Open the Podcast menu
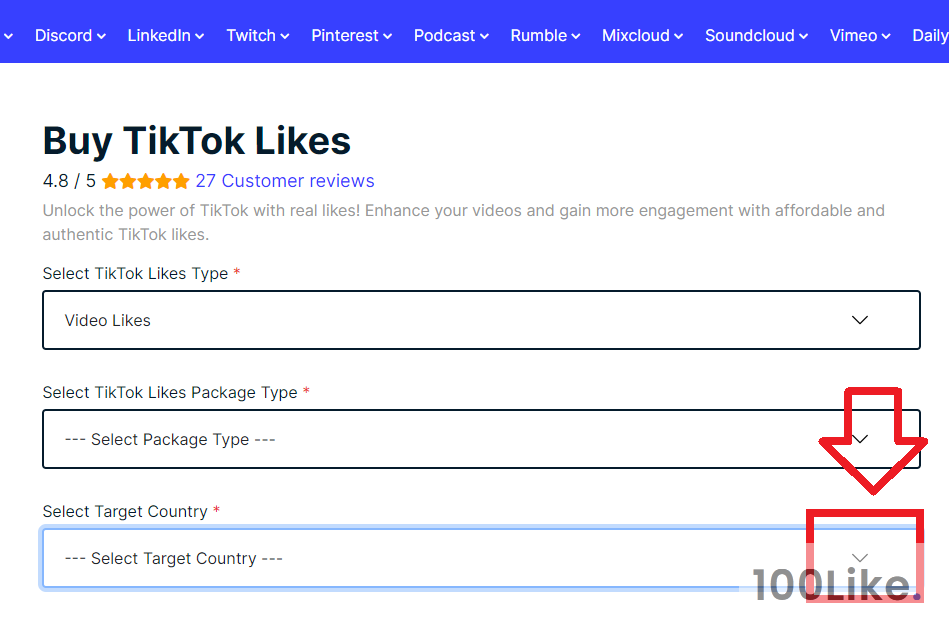Viewport: 949px width, 628px height. (451, 36)
